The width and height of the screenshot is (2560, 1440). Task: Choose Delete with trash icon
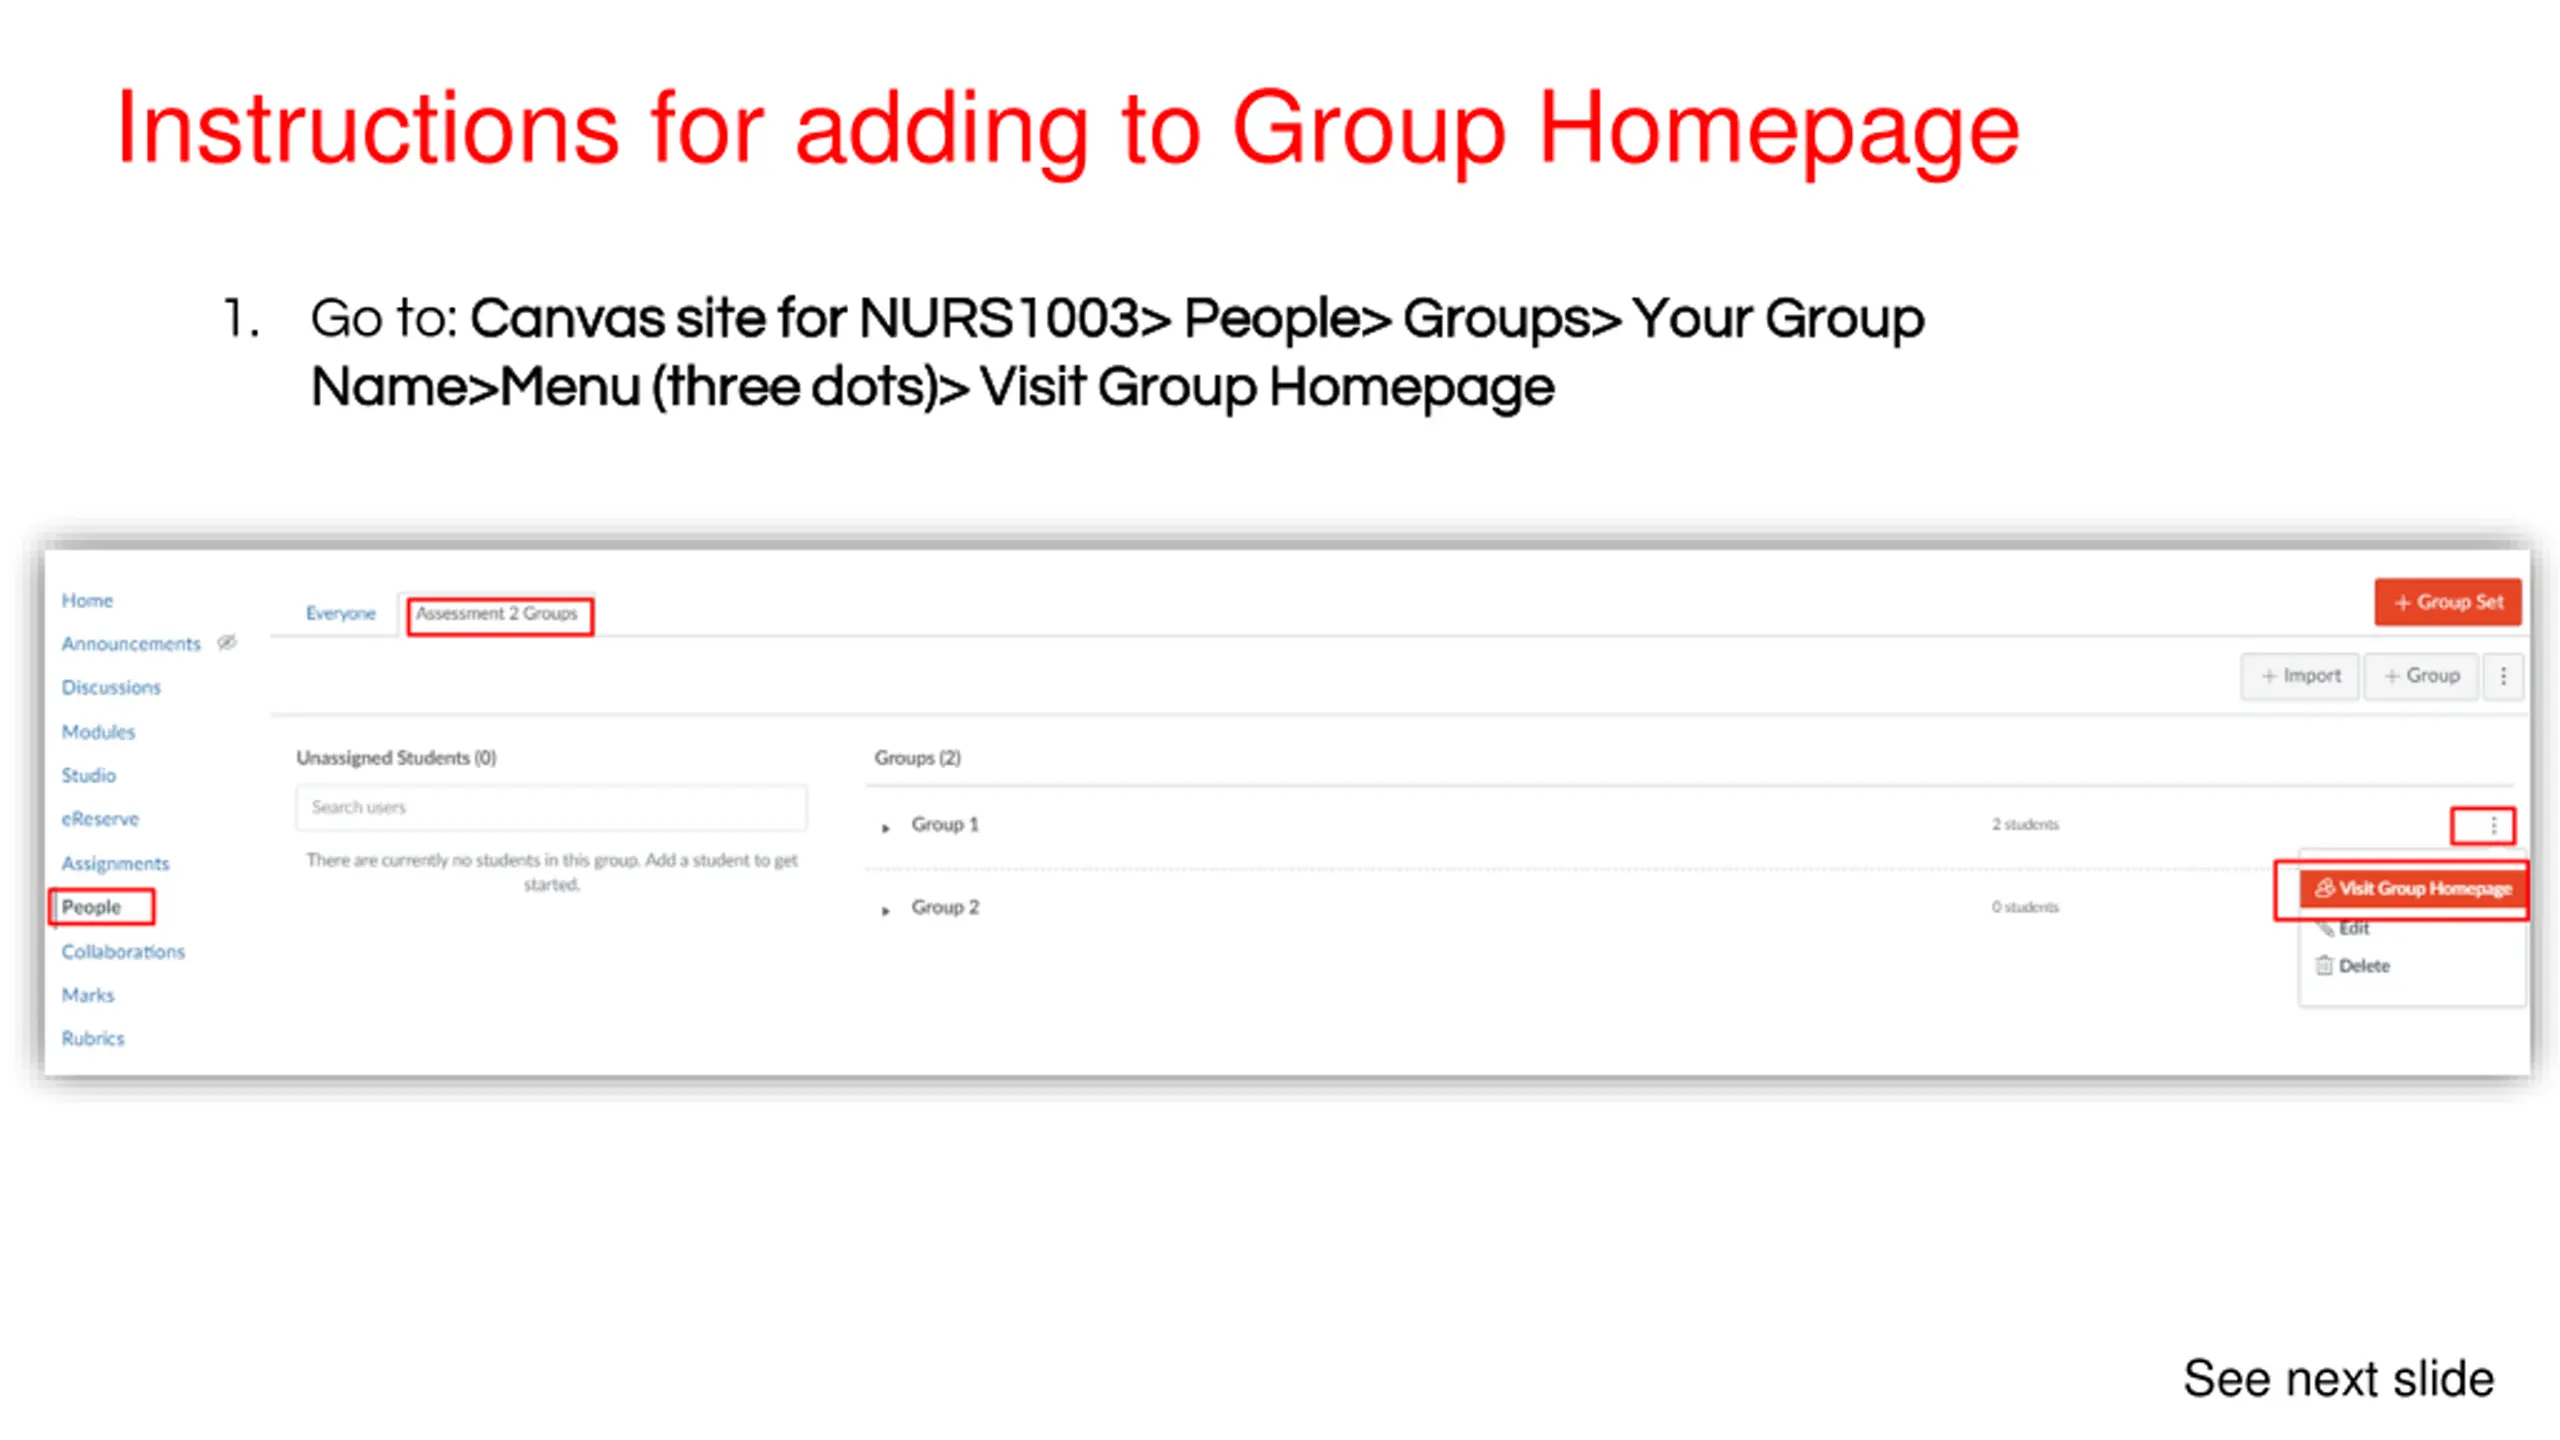(x=2363, y=966)
